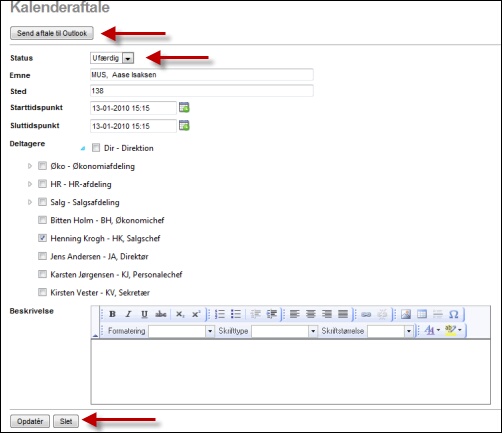
Task: Click the Opdatér button
Action: pyautogui.click(x=30, y=421)
